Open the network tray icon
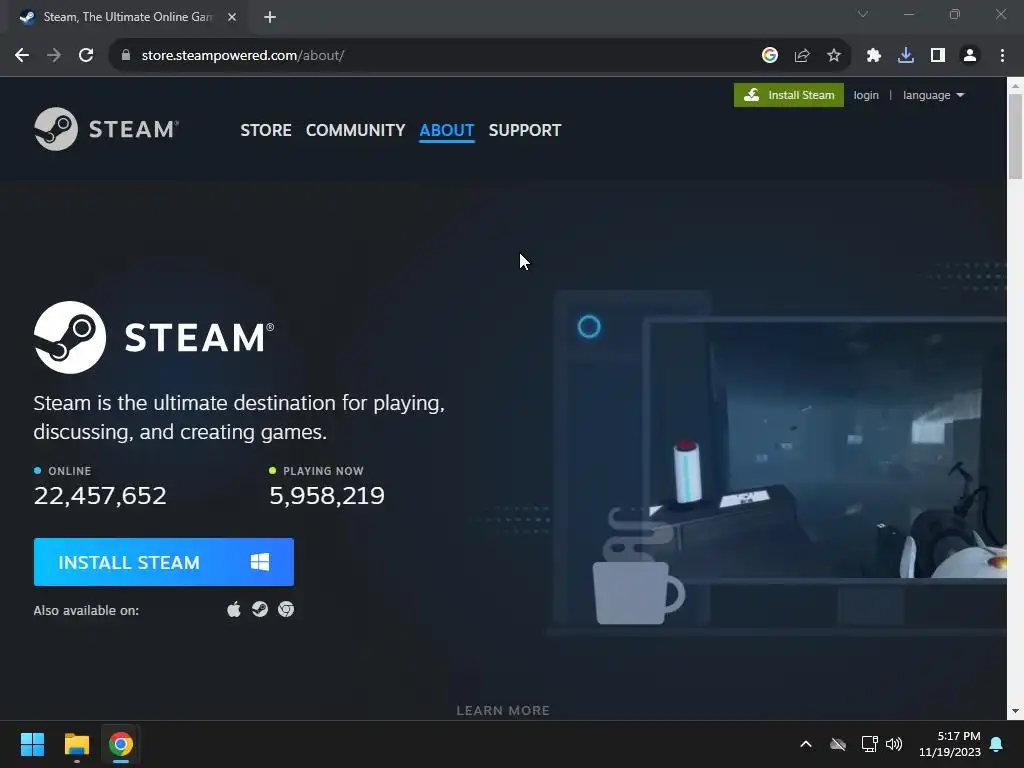This screenshot has height=768, width=1024. pyautogui.click(x=869, y=744)
